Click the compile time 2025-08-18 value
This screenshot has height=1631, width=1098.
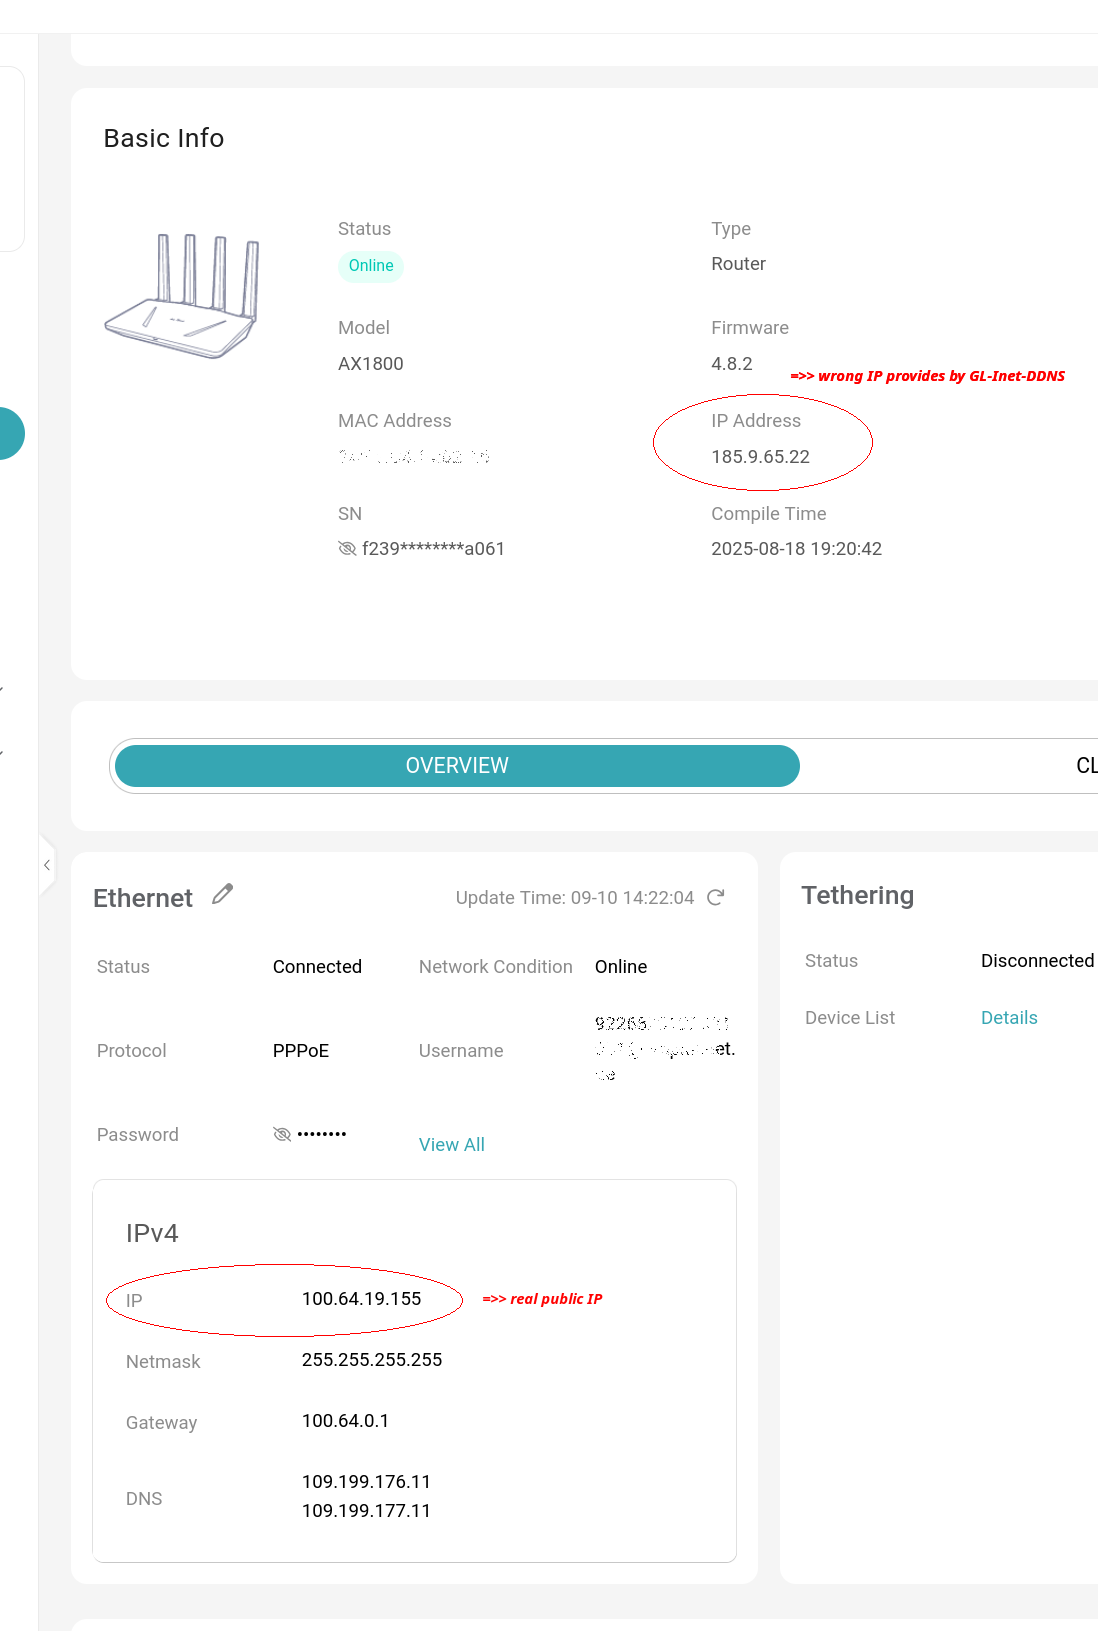click(796, 549)
